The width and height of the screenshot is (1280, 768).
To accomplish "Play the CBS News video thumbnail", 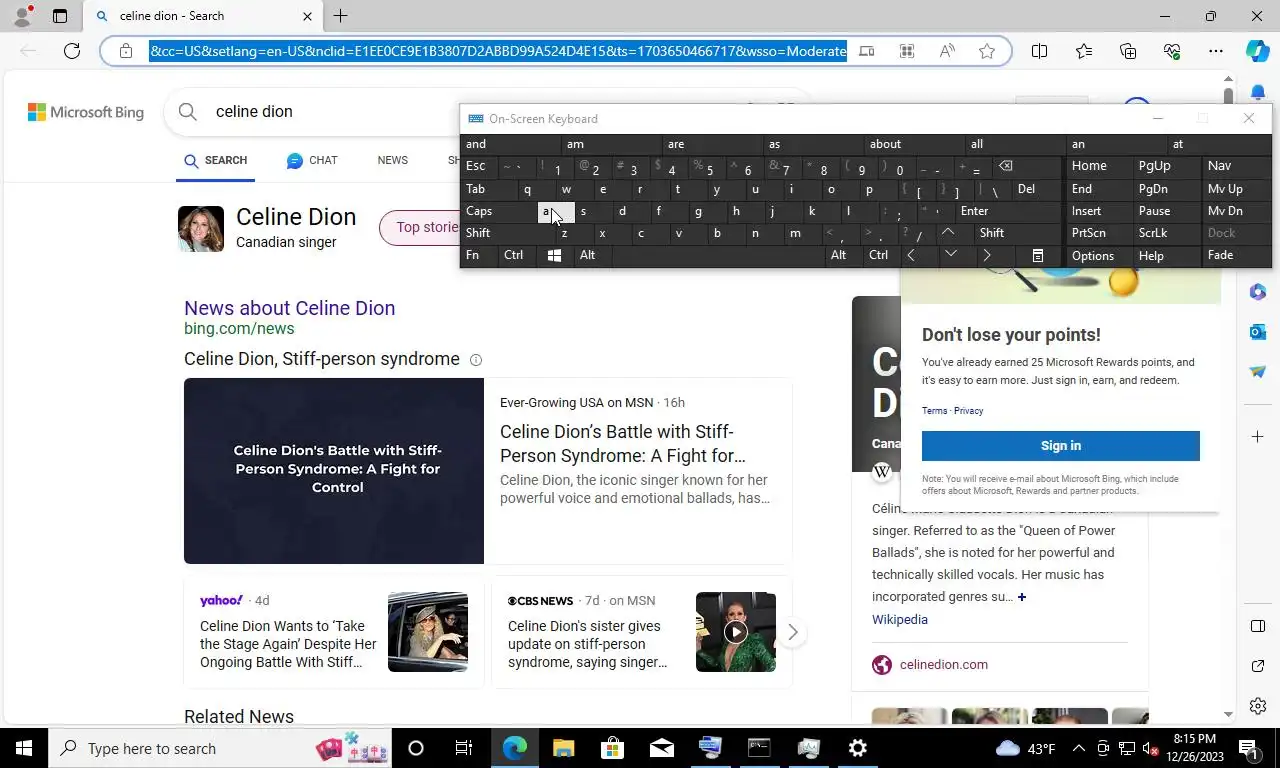I will (x=736, y=632).
